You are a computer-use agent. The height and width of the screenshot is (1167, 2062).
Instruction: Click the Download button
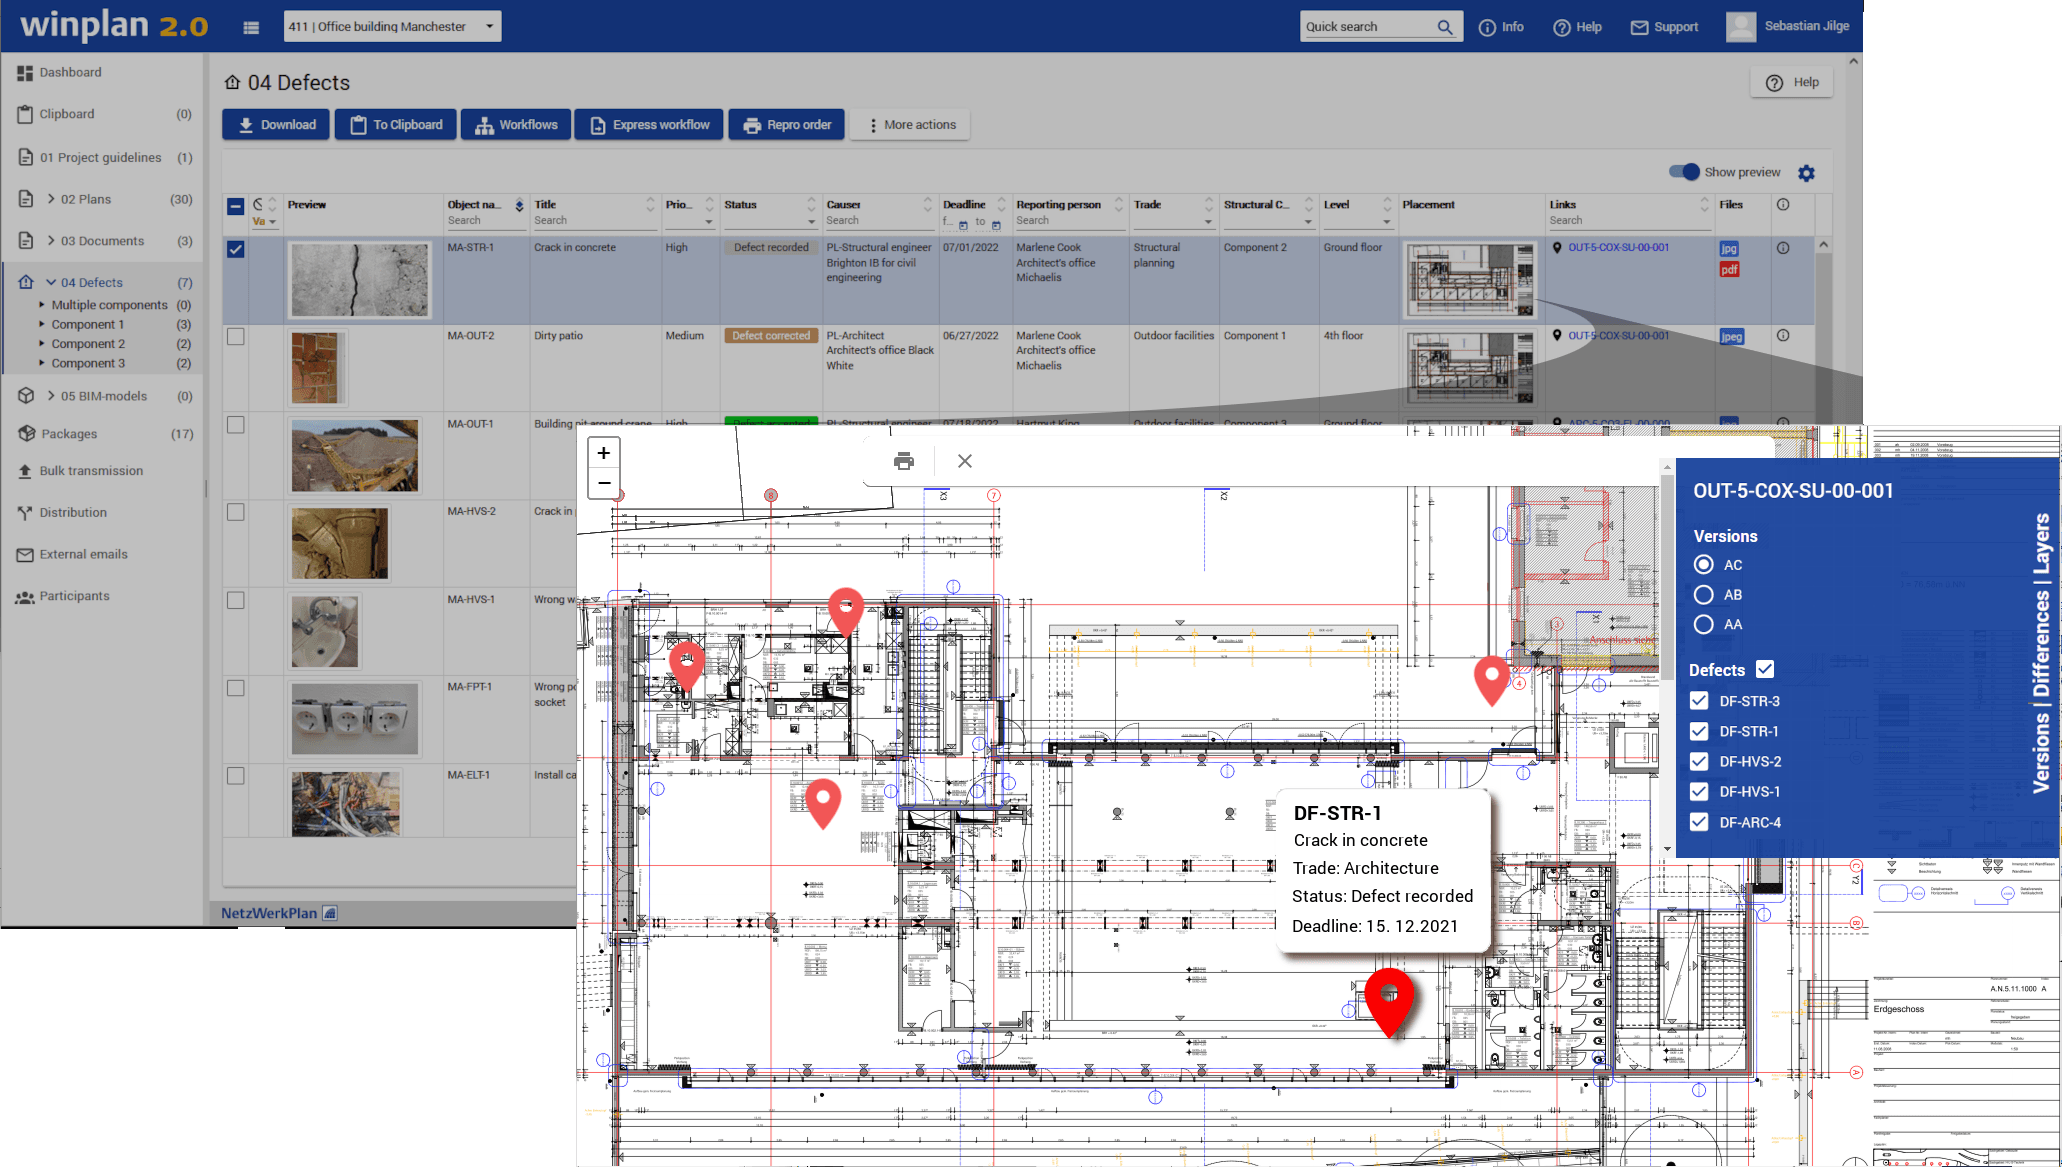pos(276,125)
